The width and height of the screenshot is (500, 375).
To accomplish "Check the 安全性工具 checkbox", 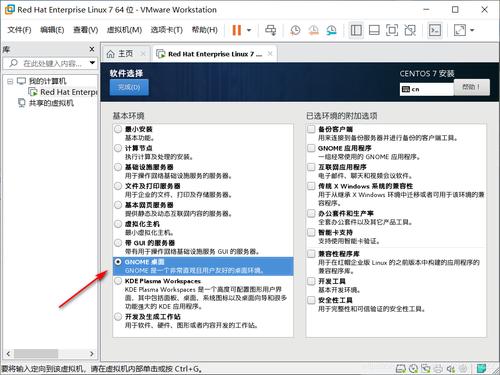I will pos(311,300).
